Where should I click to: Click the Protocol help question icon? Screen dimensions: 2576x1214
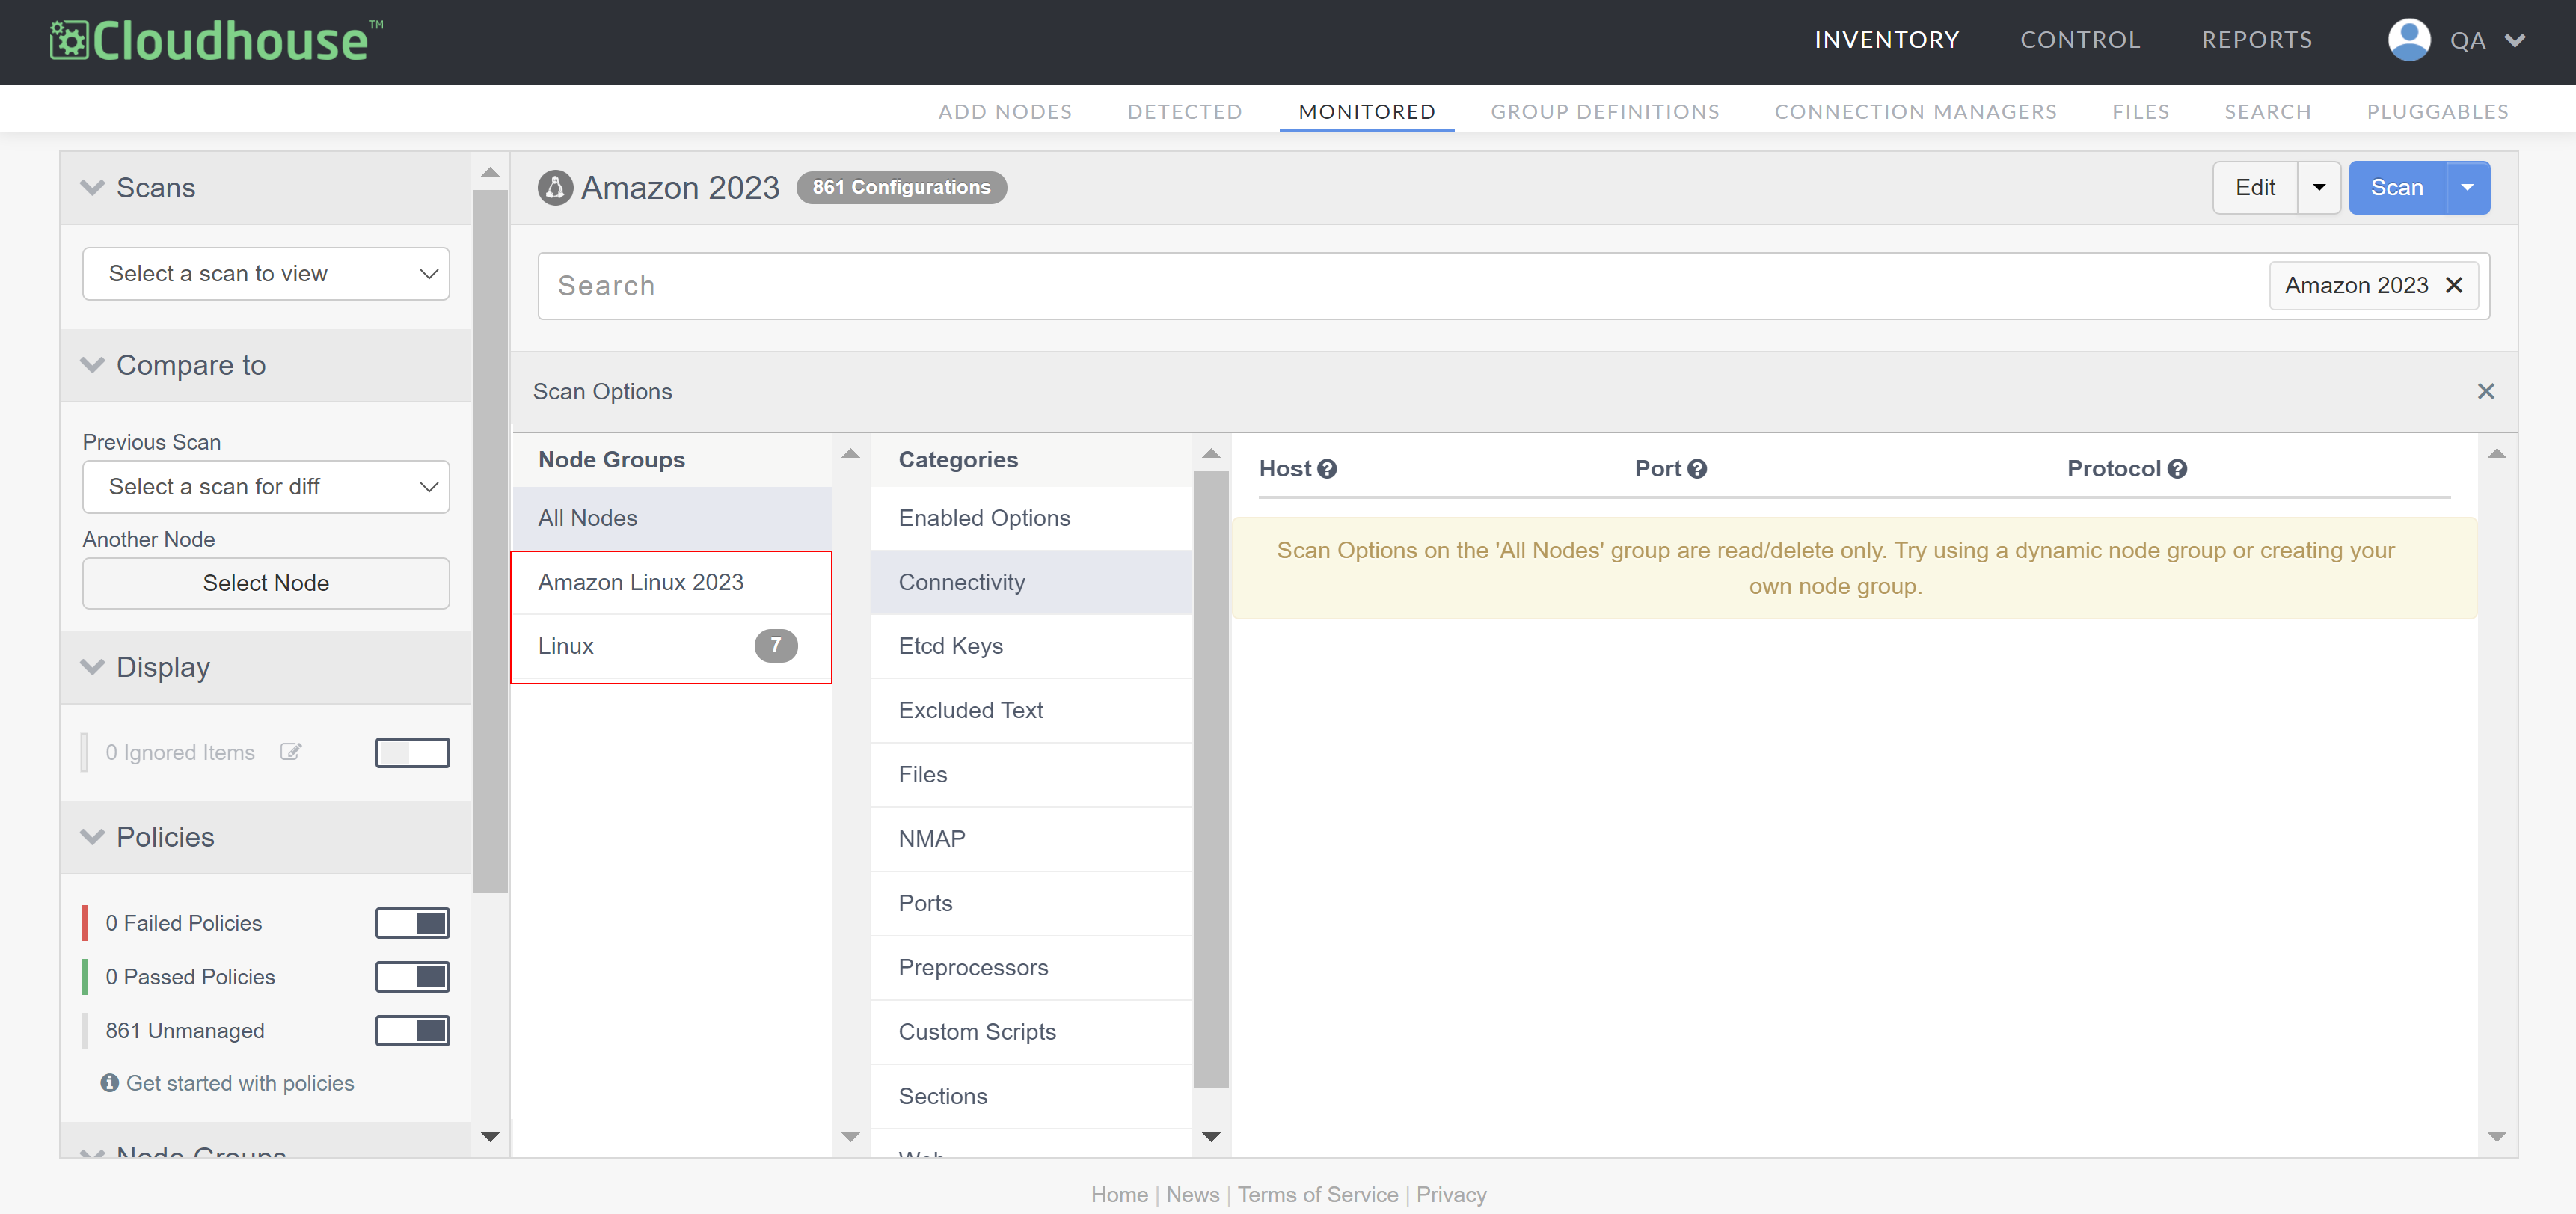(2177, 469)
